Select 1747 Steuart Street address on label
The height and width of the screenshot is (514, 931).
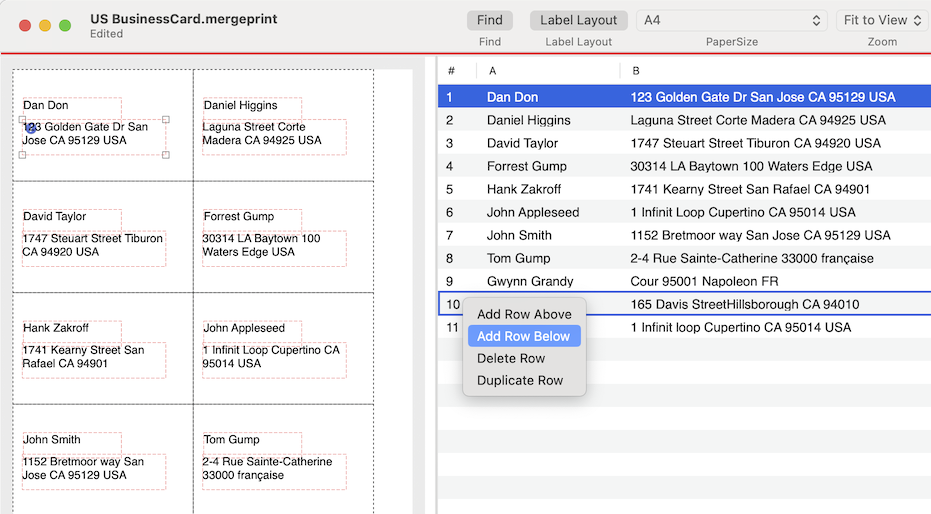[94, 249]
